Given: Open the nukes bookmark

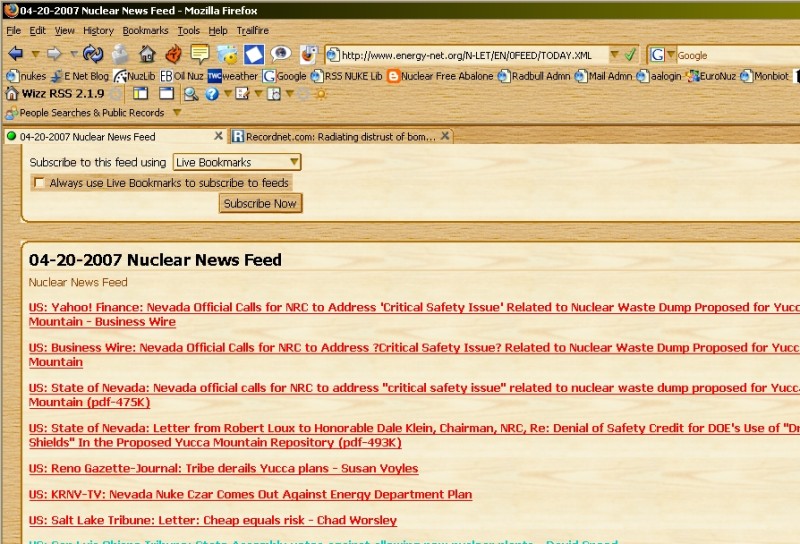Looking at the screenshot, I should [x=27, y=76].
